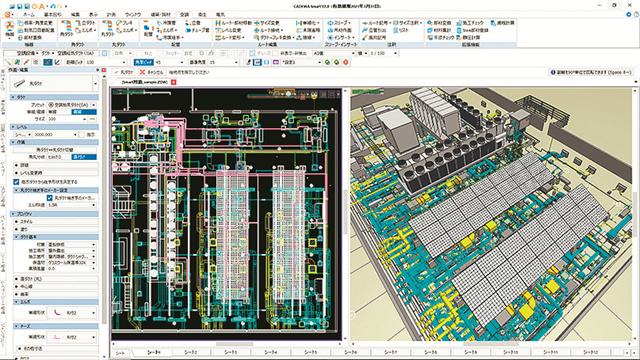
Task: Click the 部材変換 component conversion tool
Action: 439,23
